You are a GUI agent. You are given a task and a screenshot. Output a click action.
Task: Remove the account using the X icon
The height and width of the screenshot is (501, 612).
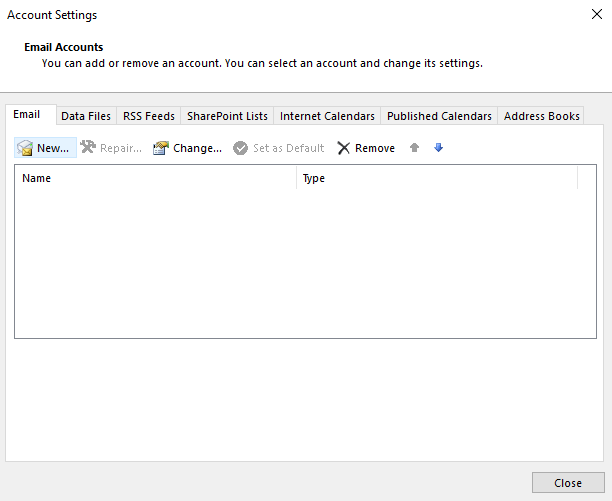(344, 148)
